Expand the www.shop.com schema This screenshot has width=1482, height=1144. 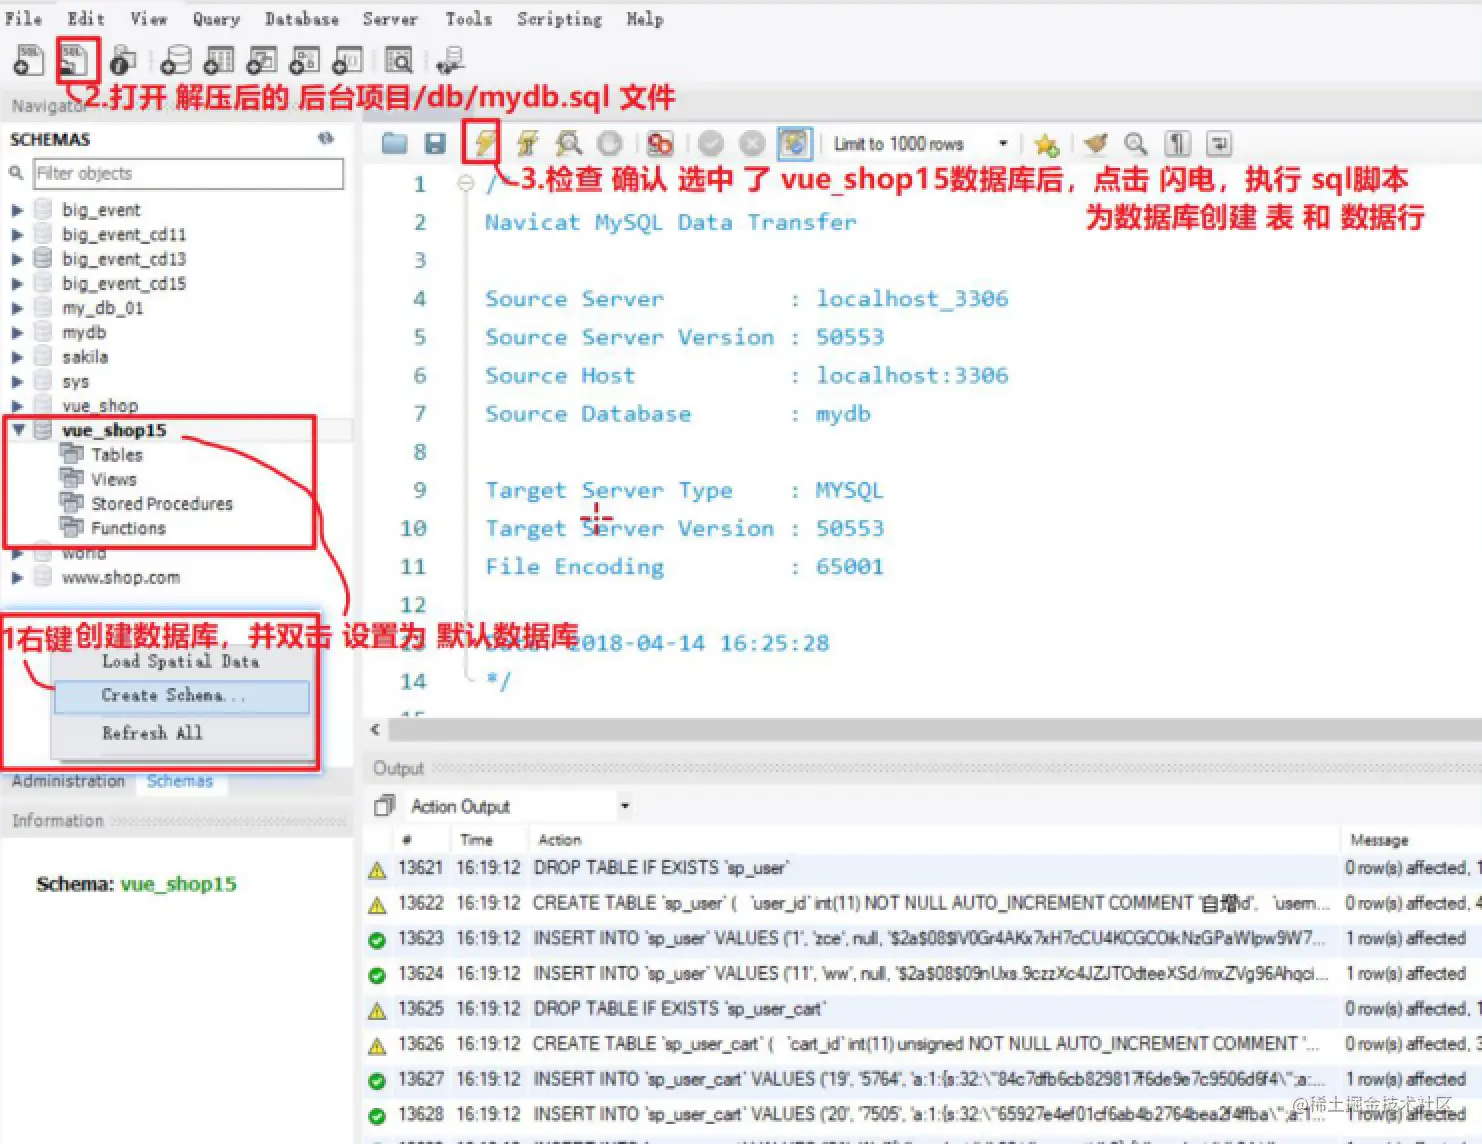pyautogui.click(x=17, y=577)
